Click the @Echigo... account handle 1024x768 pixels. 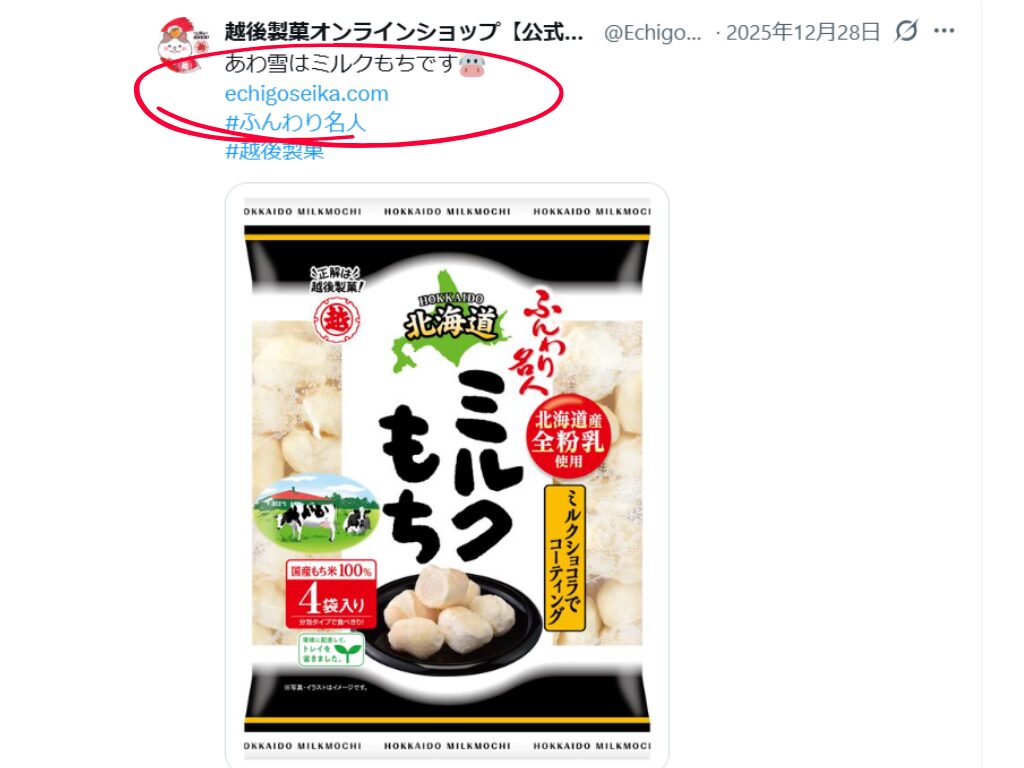click(652, 32)
